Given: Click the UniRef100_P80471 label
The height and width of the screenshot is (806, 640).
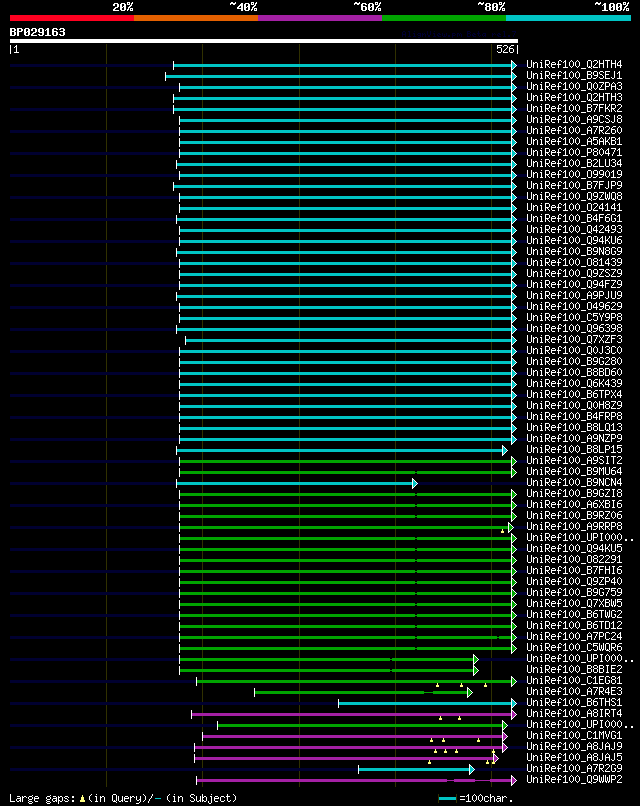Looking at the screenshot, I should tap(574, 153).
